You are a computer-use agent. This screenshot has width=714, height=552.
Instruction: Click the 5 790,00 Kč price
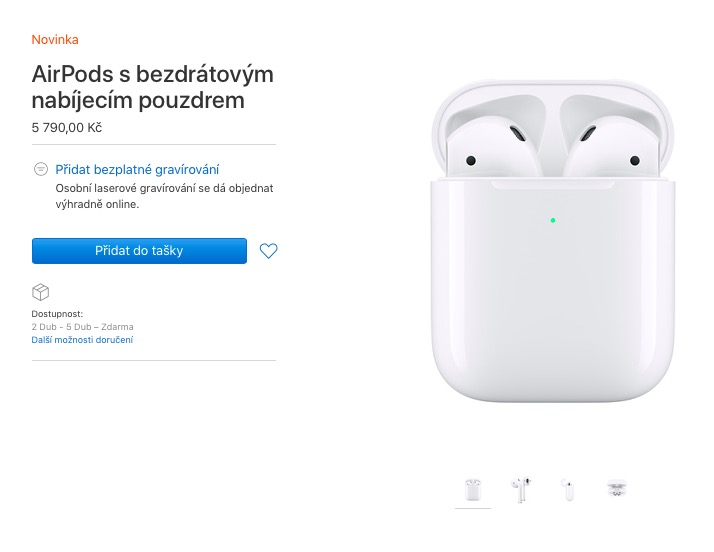point(66,128)
